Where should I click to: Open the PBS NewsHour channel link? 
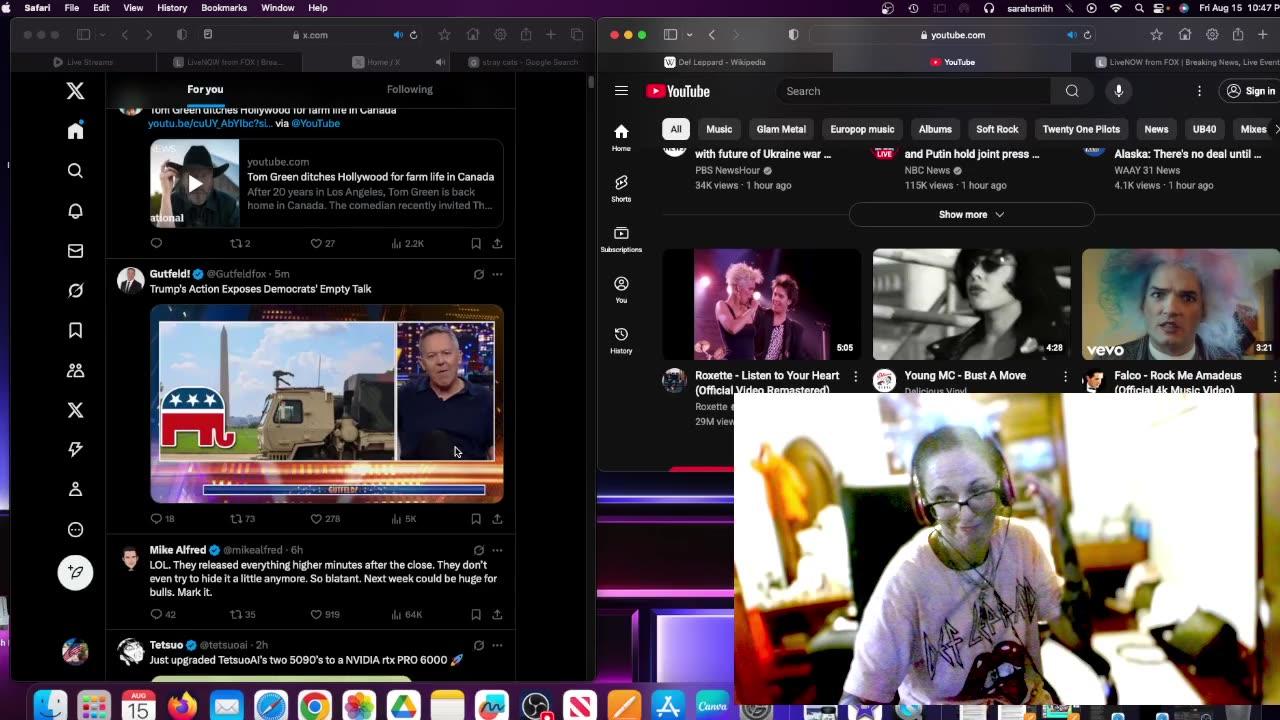(727, 170)
